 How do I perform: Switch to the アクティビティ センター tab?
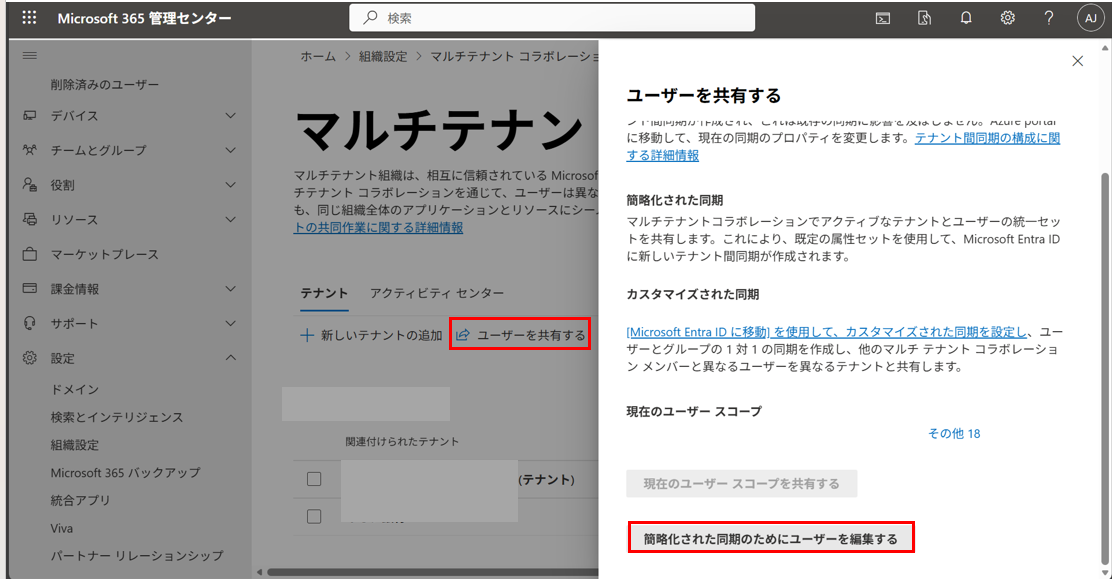(437, 293)
